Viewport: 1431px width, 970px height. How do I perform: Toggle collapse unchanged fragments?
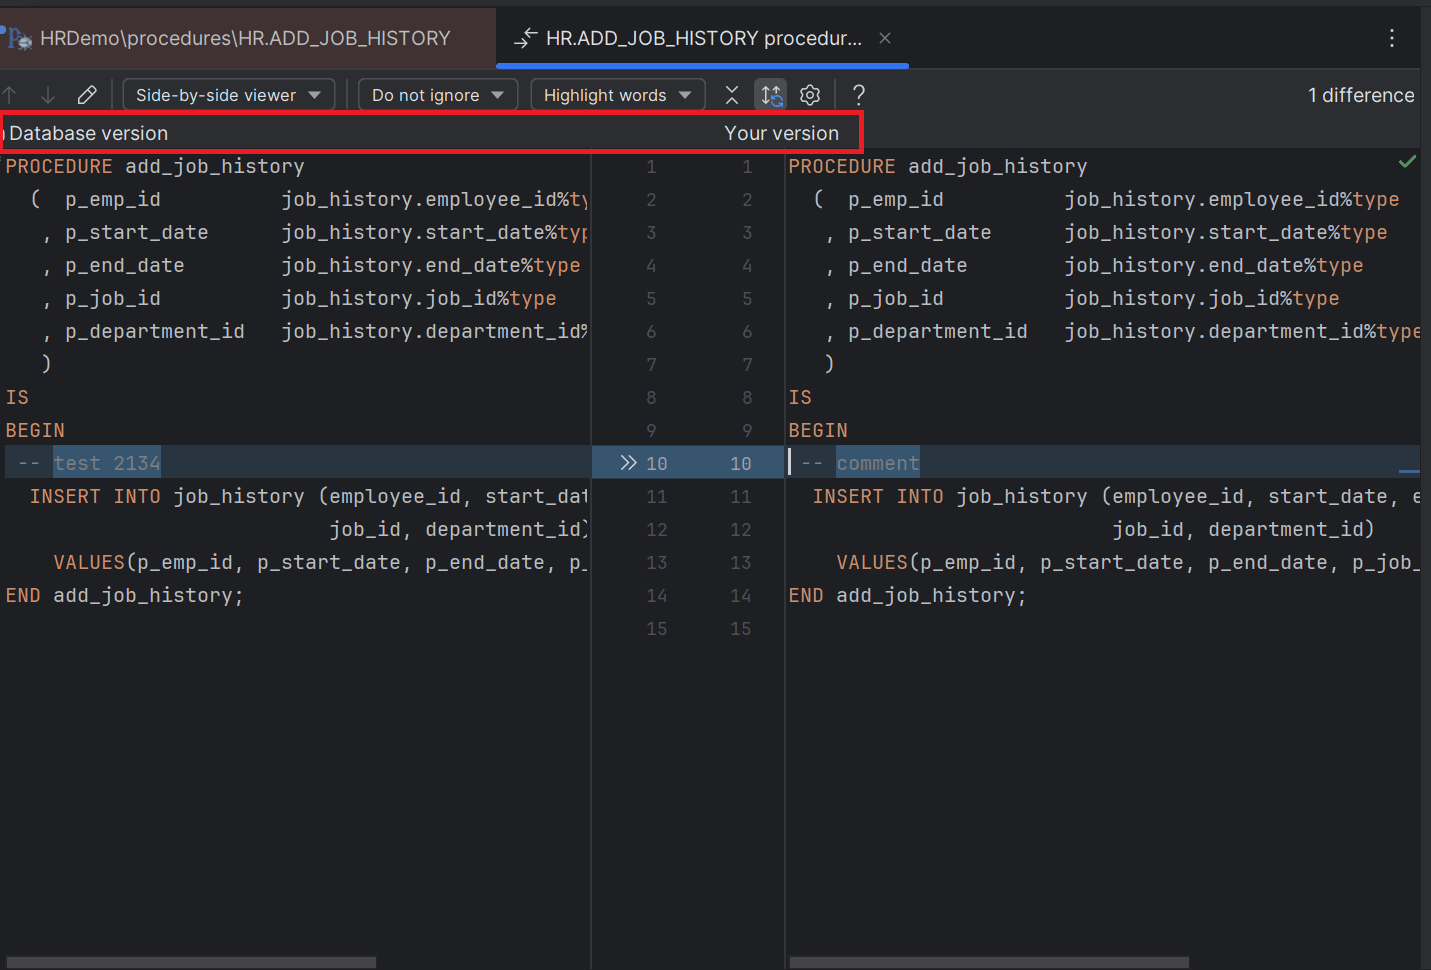click(x=731, y=94)
